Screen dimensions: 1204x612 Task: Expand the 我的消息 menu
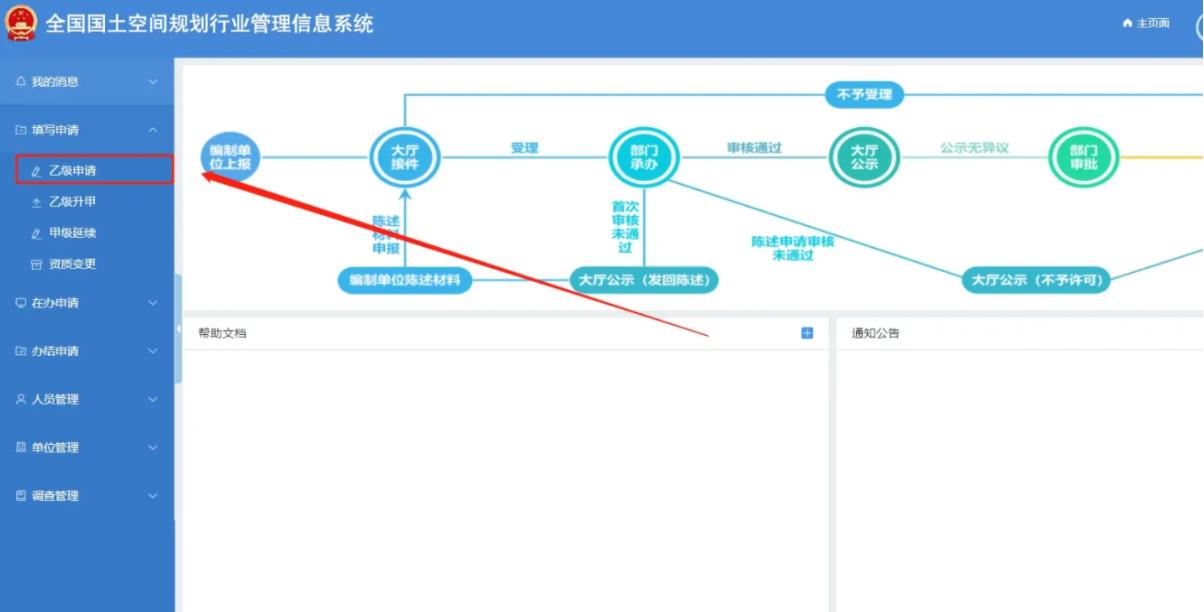(87, 82)
